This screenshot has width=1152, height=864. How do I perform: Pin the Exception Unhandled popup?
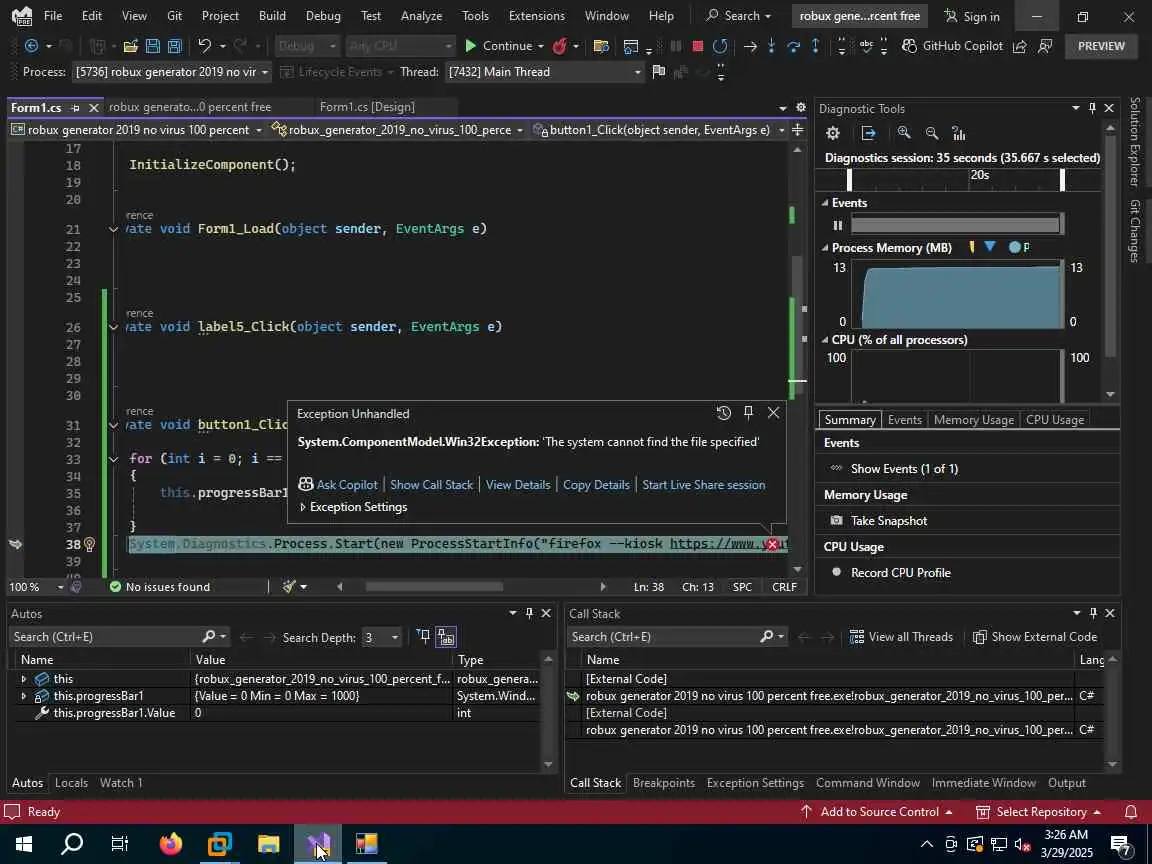(x=748, y=413)
